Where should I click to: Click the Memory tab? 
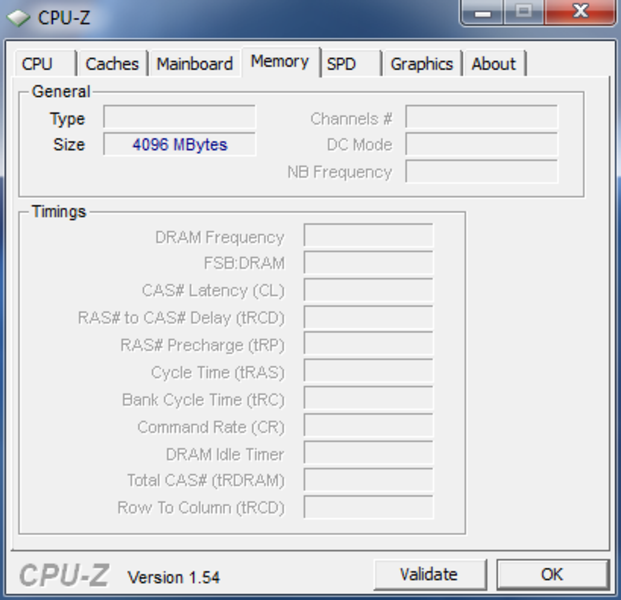coord(280,61)
